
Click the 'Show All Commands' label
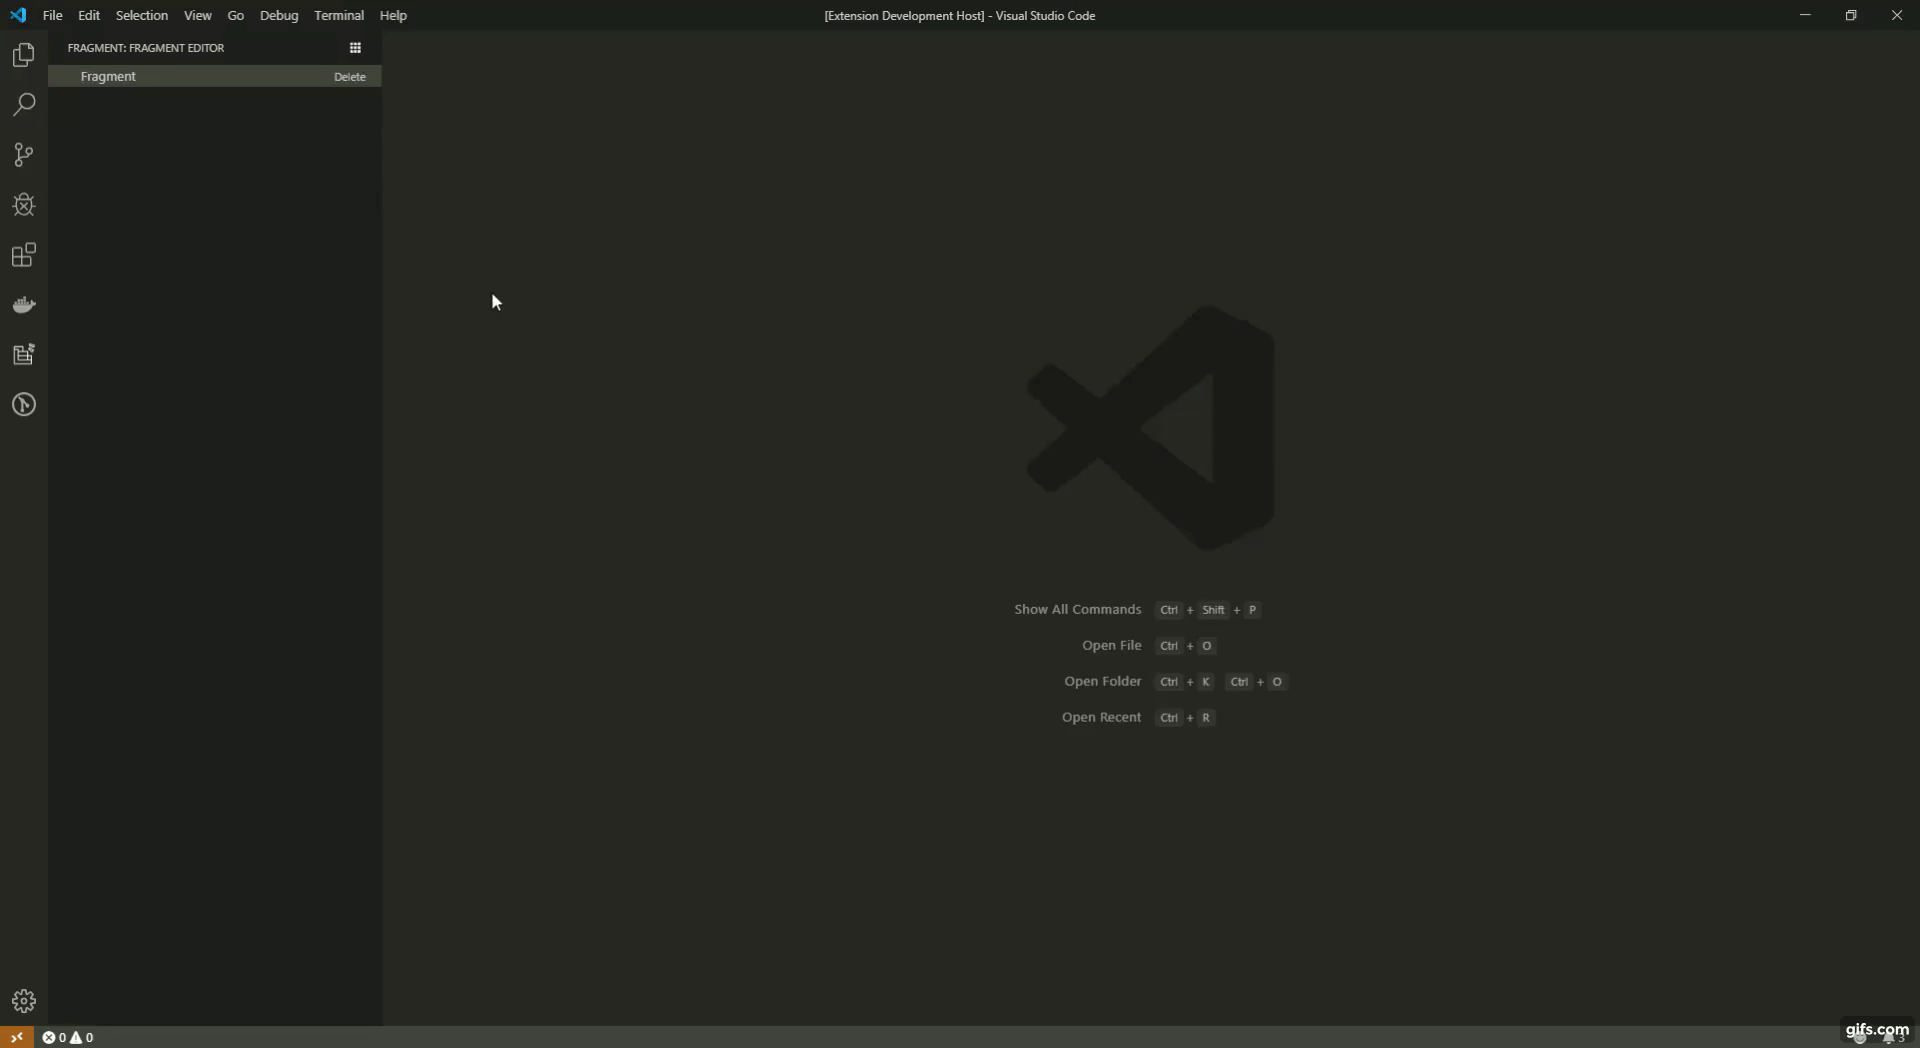click(x=1078, y=609)
